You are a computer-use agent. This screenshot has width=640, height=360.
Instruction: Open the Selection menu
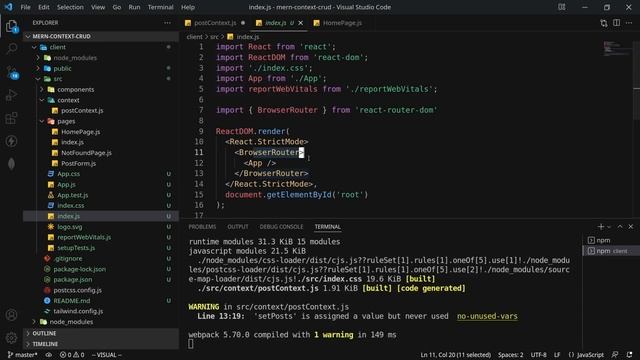point(70,7)
